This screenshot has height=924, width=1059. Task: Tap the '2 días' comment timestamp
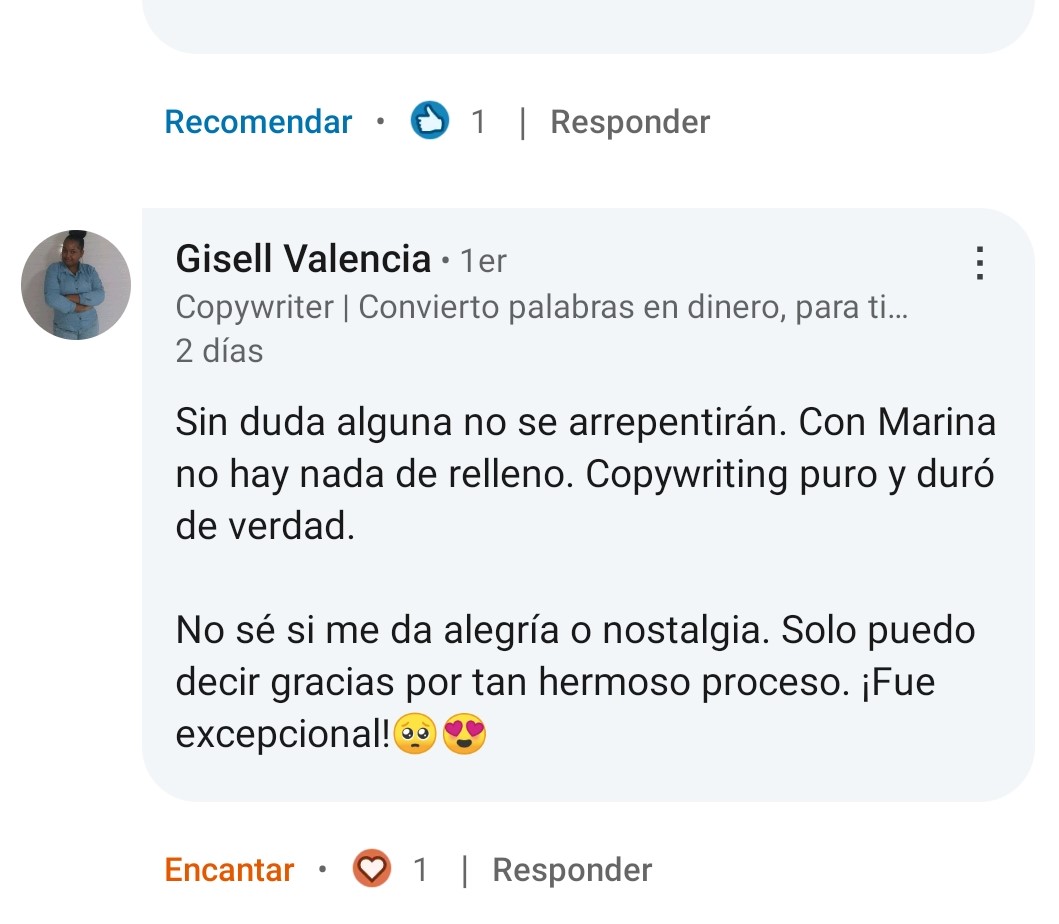pyautogui.click(x=219, y=351)
